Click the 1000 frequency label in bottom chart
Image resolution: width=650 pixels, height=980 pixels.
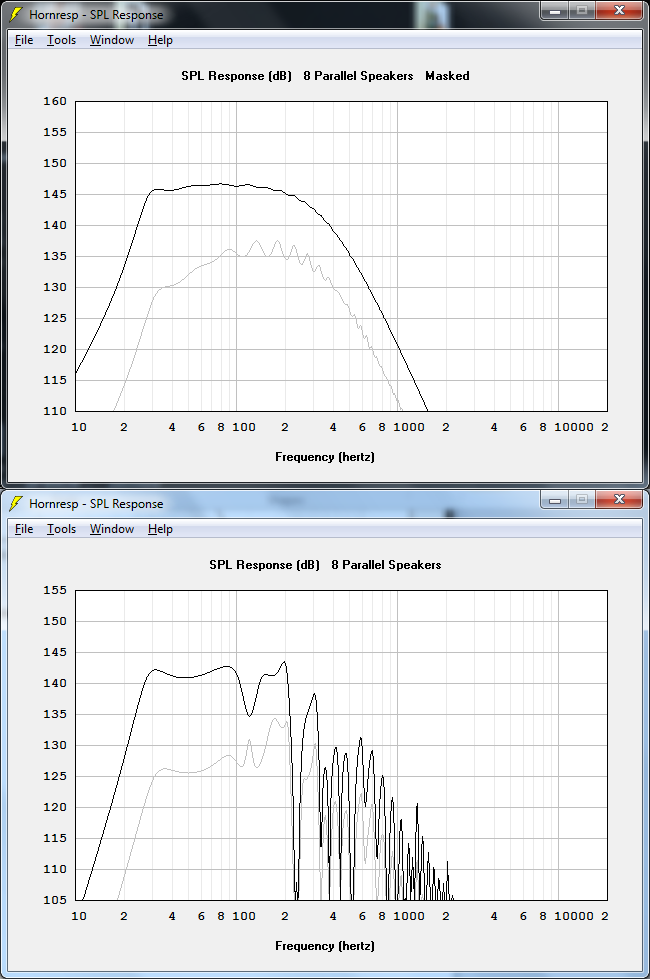409,916
